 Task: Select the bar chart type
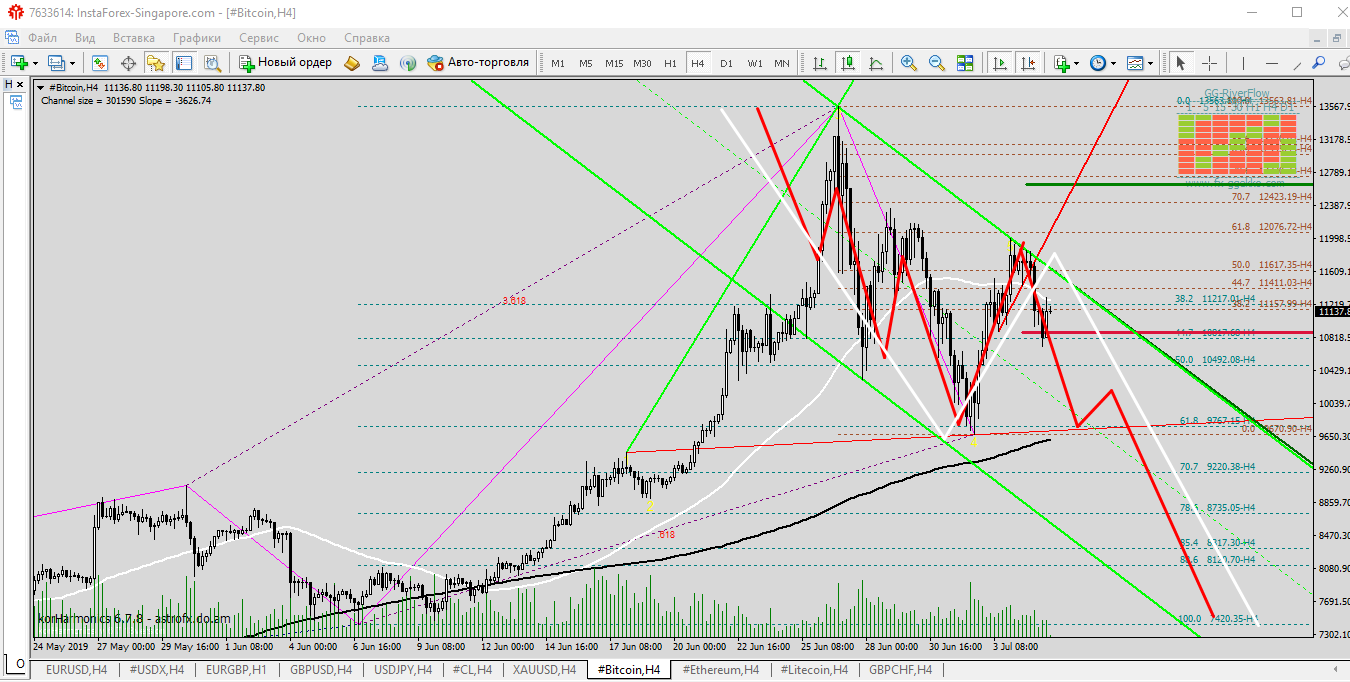pyautogui.click(x=820, y=62)
